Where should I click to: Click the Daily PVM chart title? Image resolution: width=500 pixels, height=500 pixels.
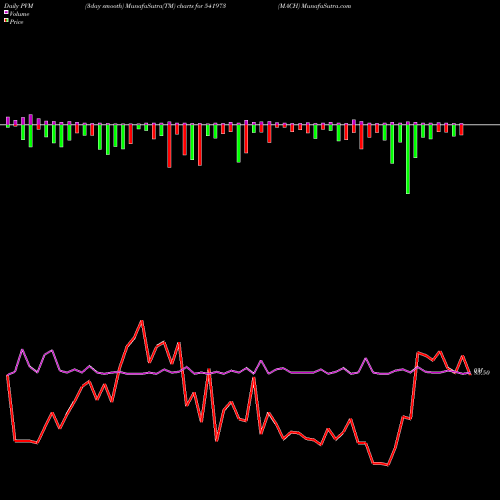(19, 6)
